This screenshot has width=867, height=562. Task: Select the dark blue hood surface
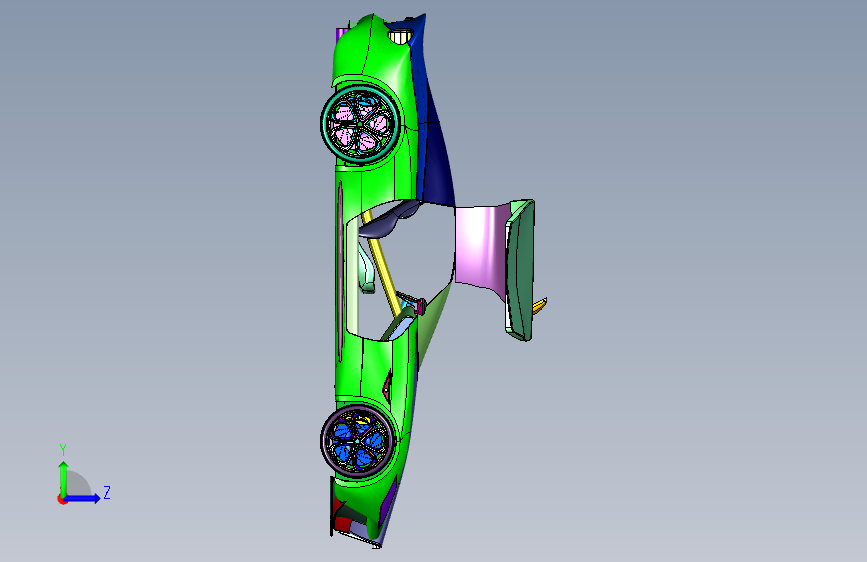coord(436,160)
